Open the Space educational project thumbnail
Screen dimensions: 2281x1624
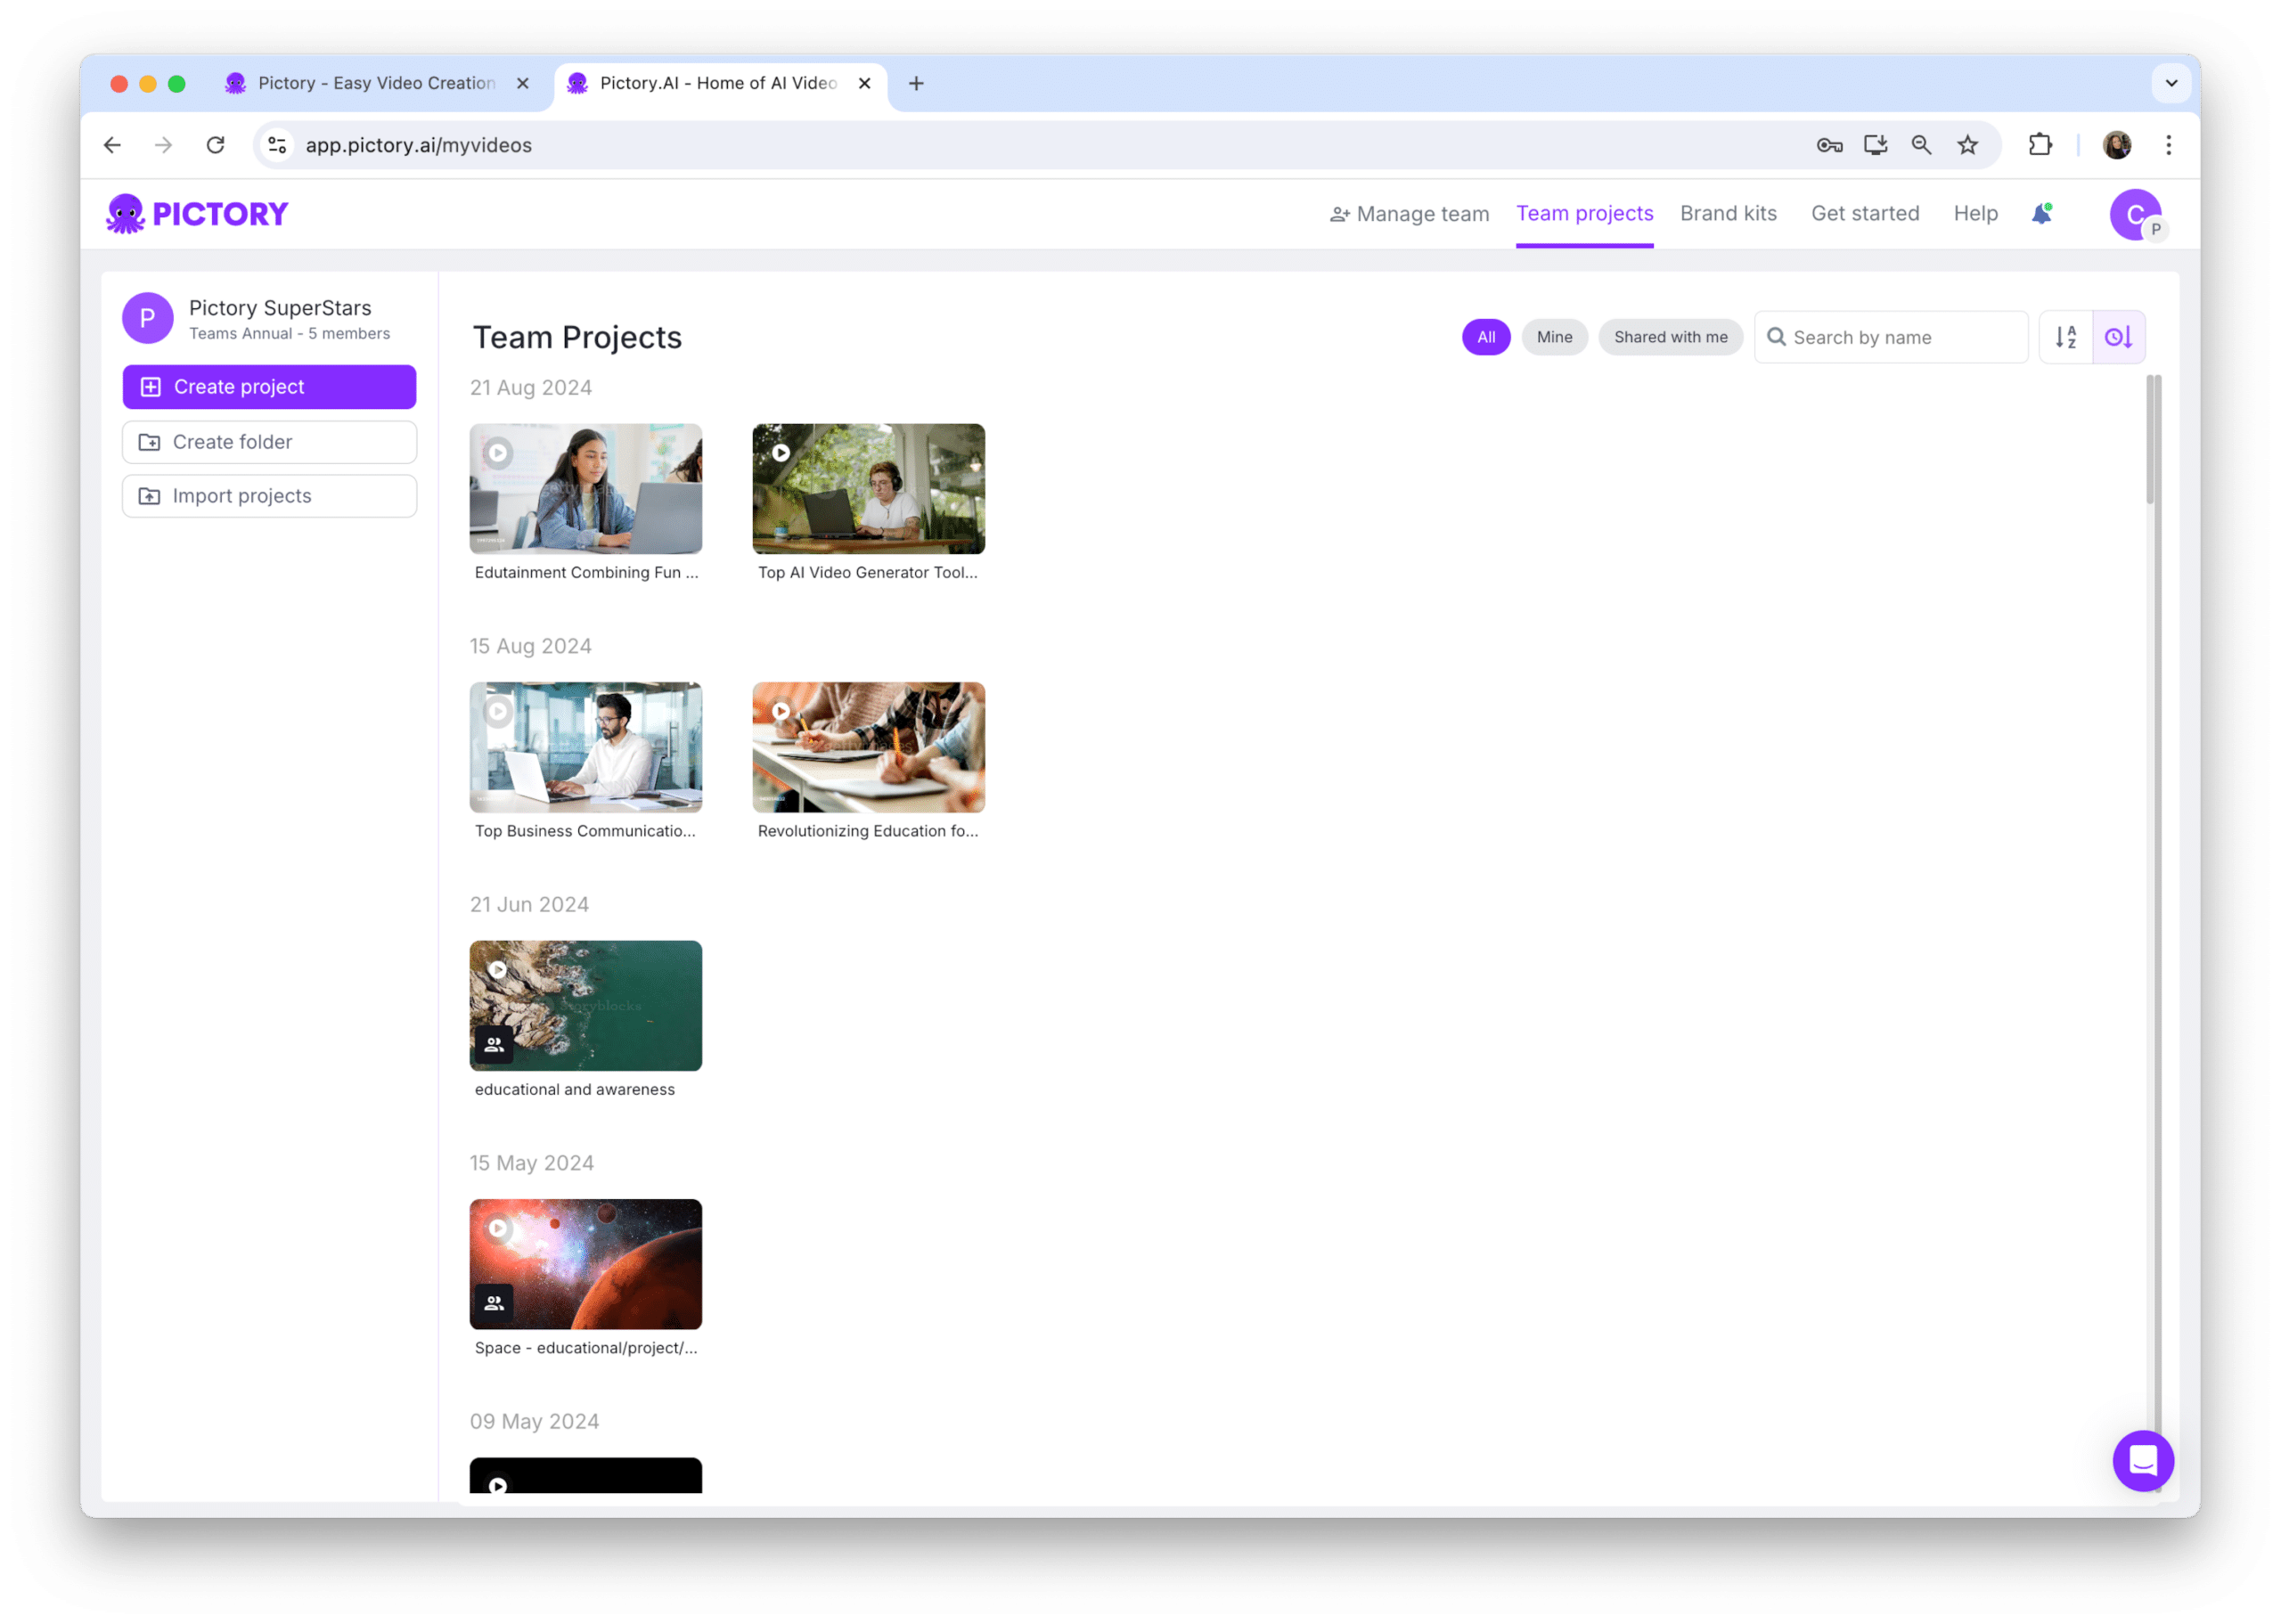click(585, 1262)
